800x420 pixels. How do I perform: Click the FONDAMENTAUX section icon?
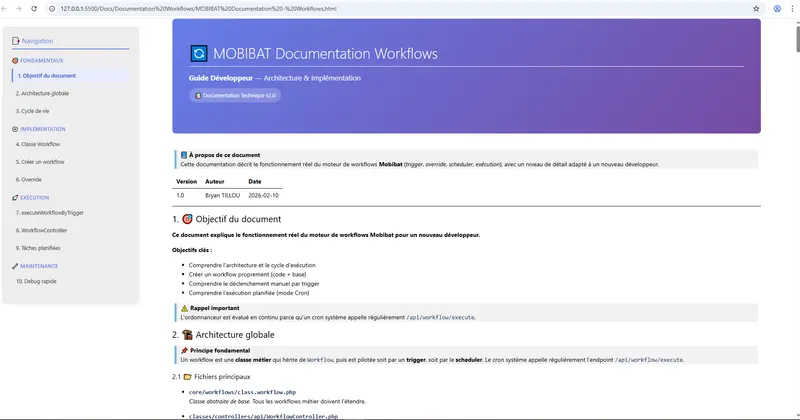[x=15, y=60]
